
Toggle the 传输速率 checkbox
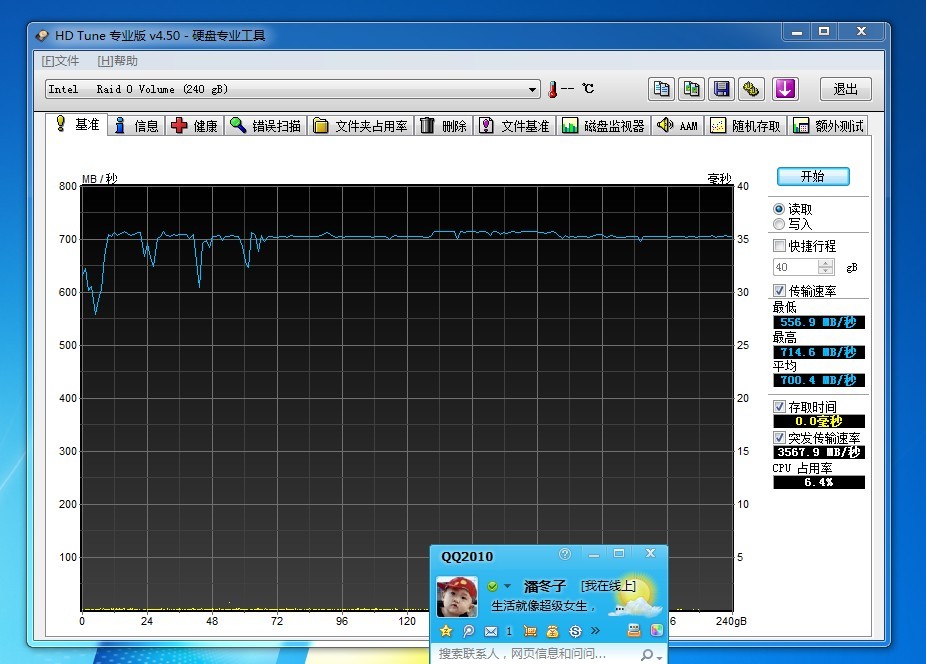coord(780,291)
